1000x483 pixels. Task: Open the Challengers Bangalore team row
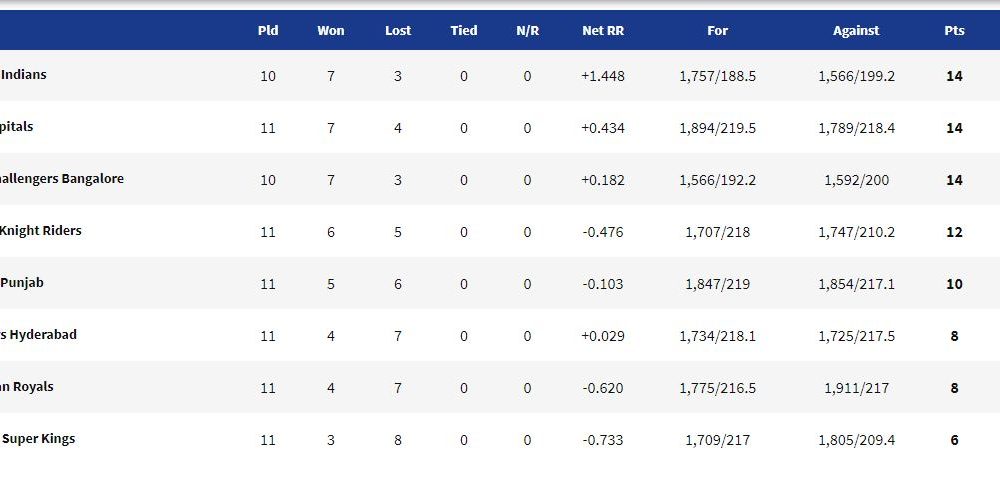[500, 179]
